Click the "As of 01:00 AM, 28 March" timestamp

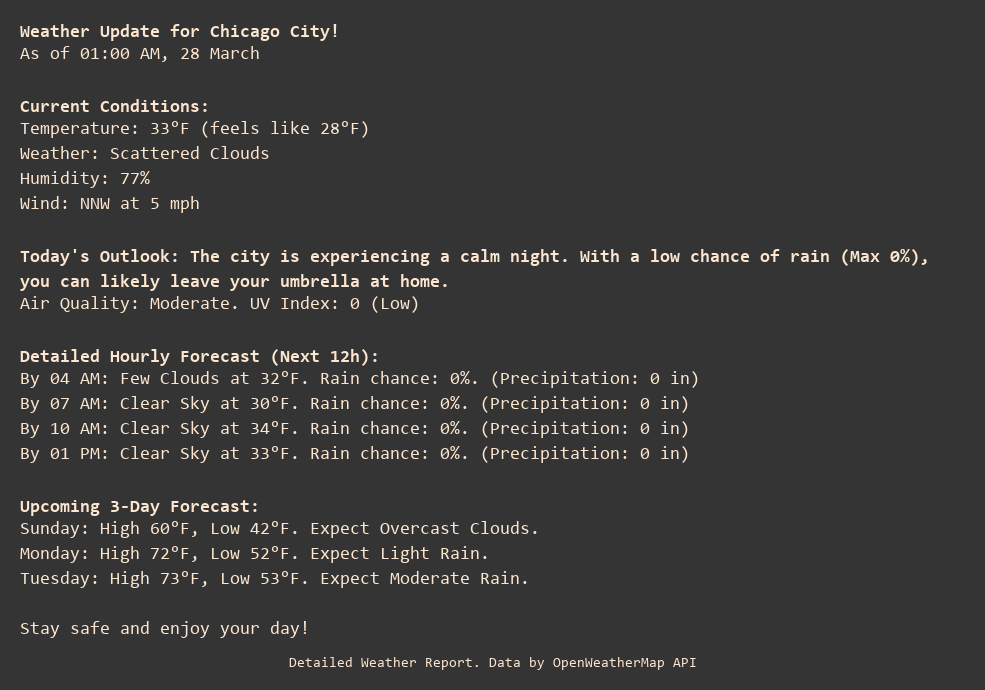(139, 54)
